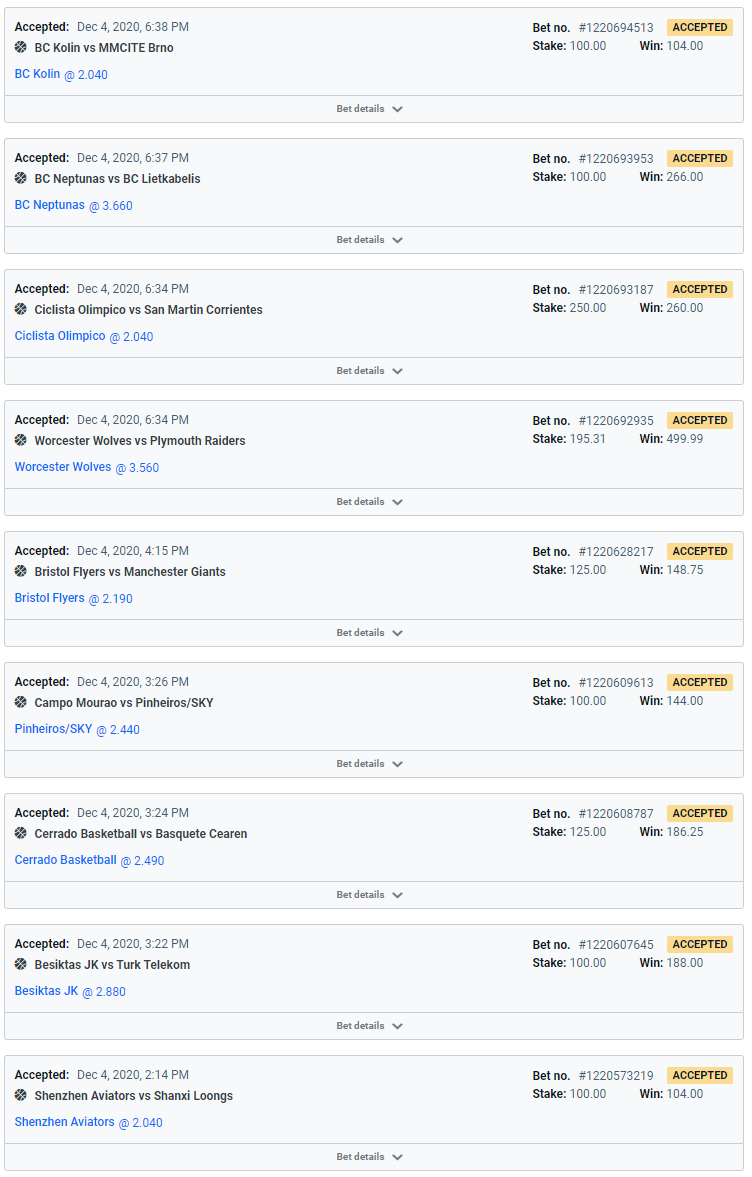
Task: Open the Ciclista Olimpico @ 2.040 selection link
Action: (84, 336)
